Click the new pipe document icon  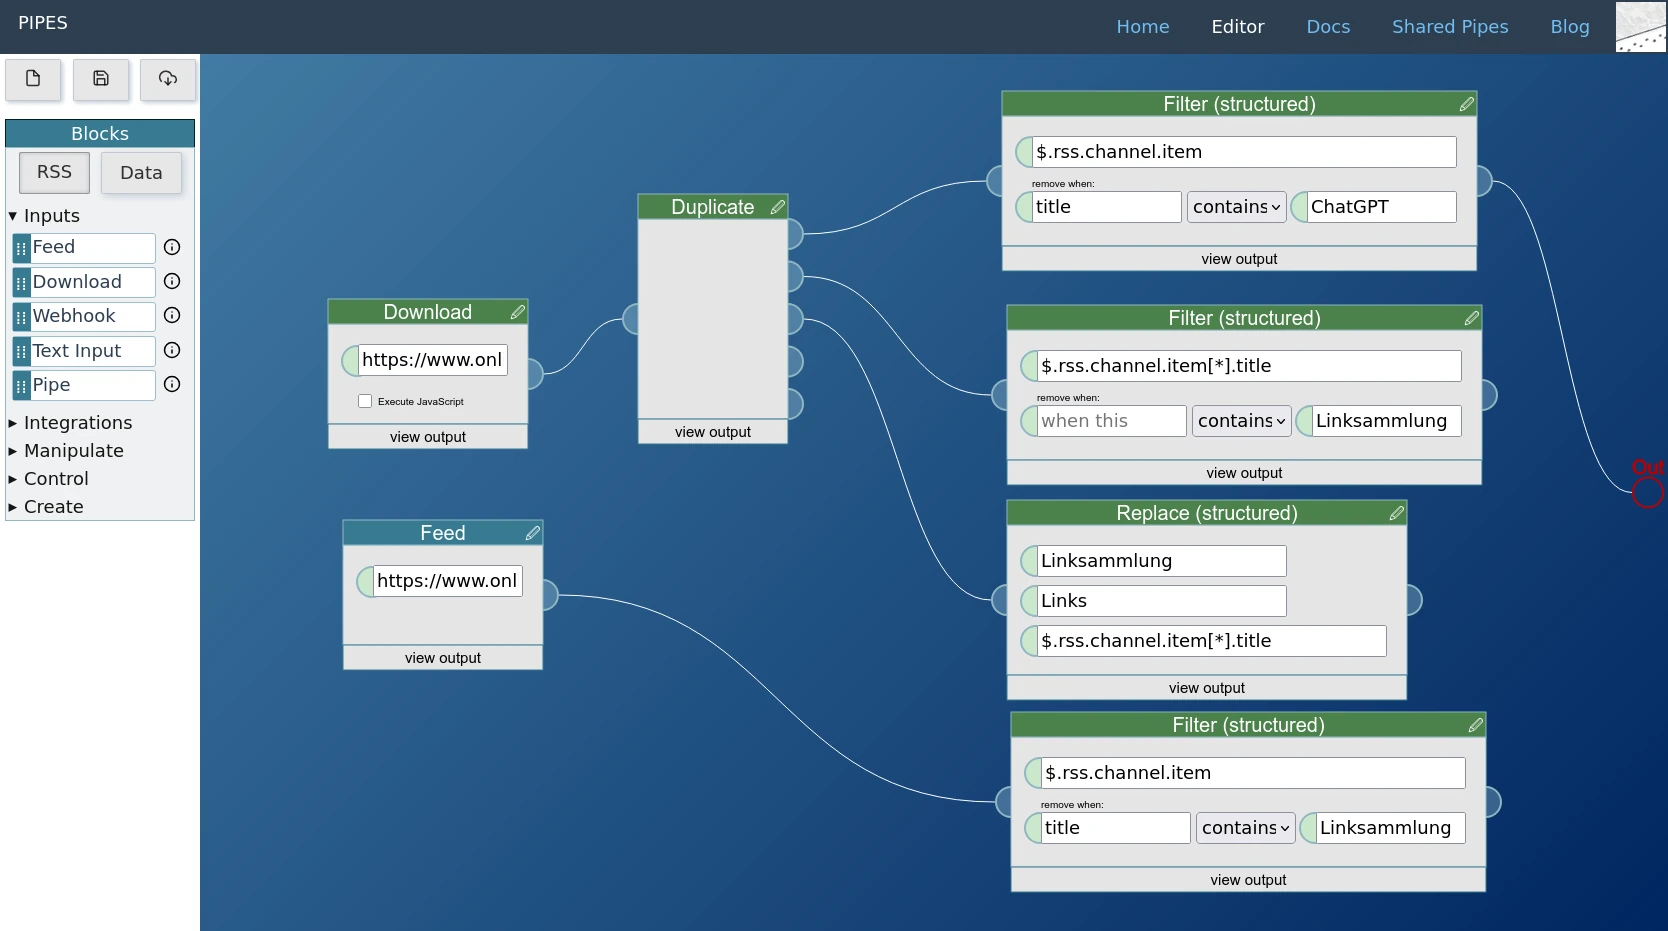(x=33, y=79)
